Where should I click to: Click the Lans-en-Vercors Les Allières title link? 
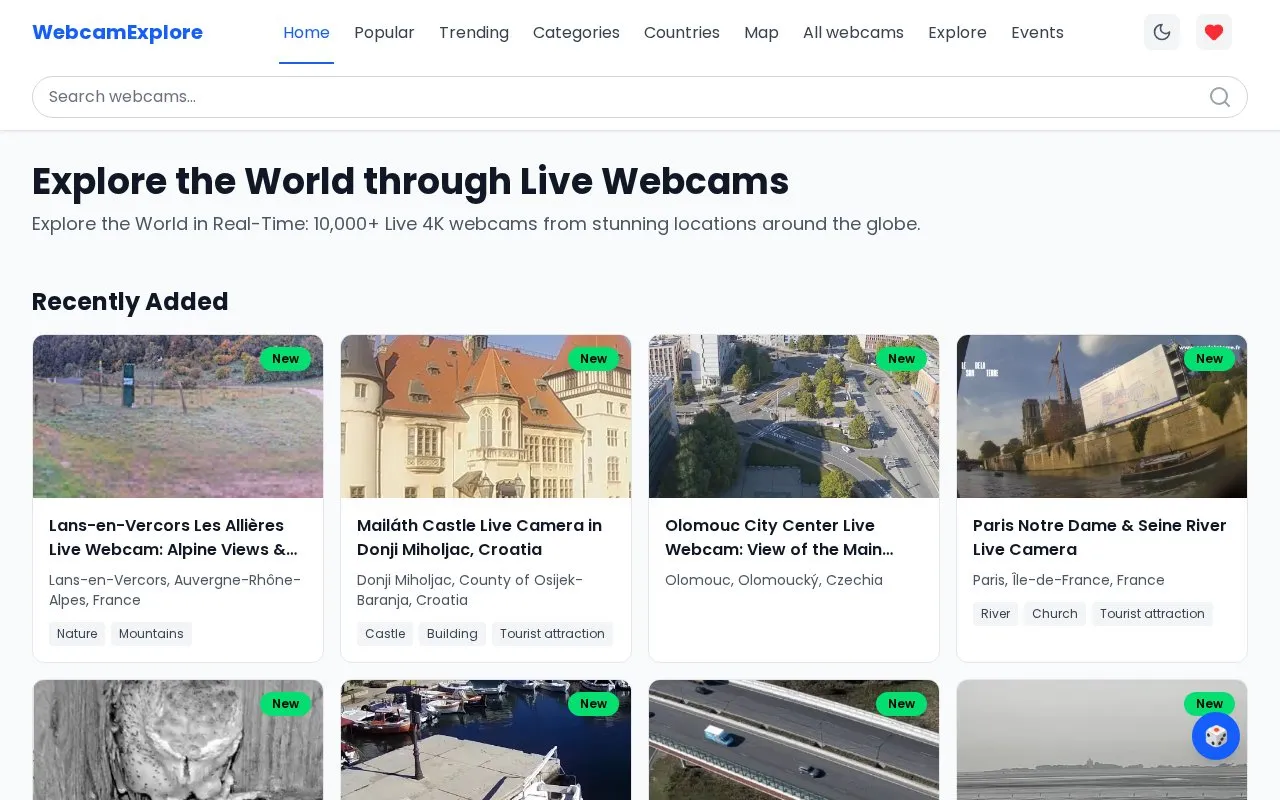pyautogui.click(x=173, y=537)
